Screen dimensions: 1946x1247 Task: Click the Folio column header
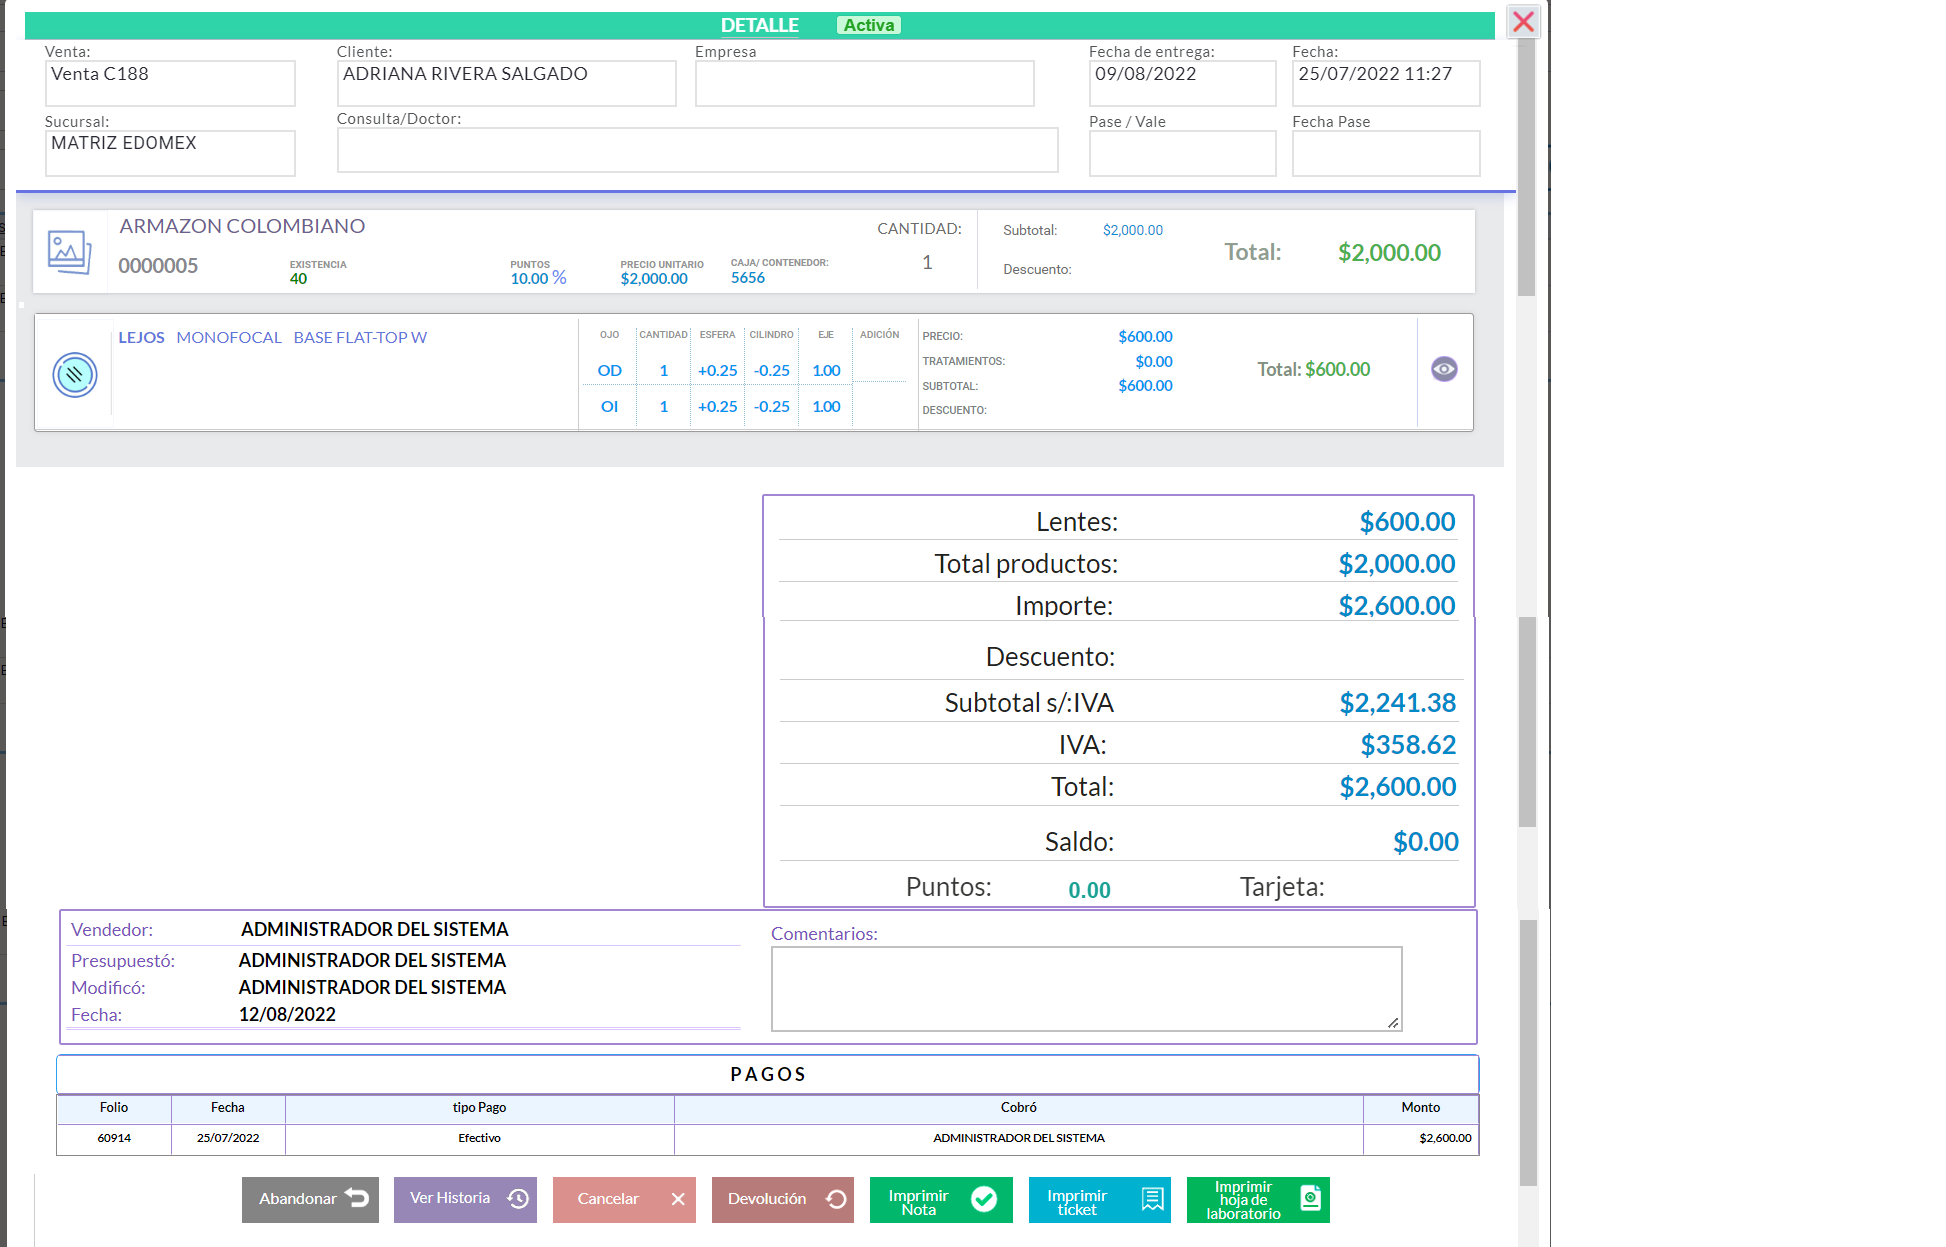(114, 1108)
